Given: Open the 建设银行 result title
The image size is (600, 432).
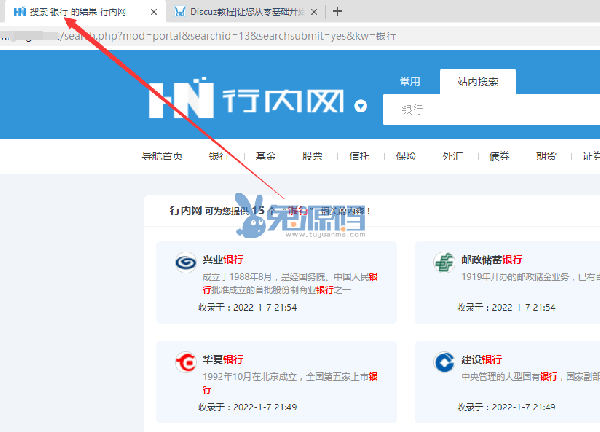Looking at the screenshot, I should [x=481, y=360].
